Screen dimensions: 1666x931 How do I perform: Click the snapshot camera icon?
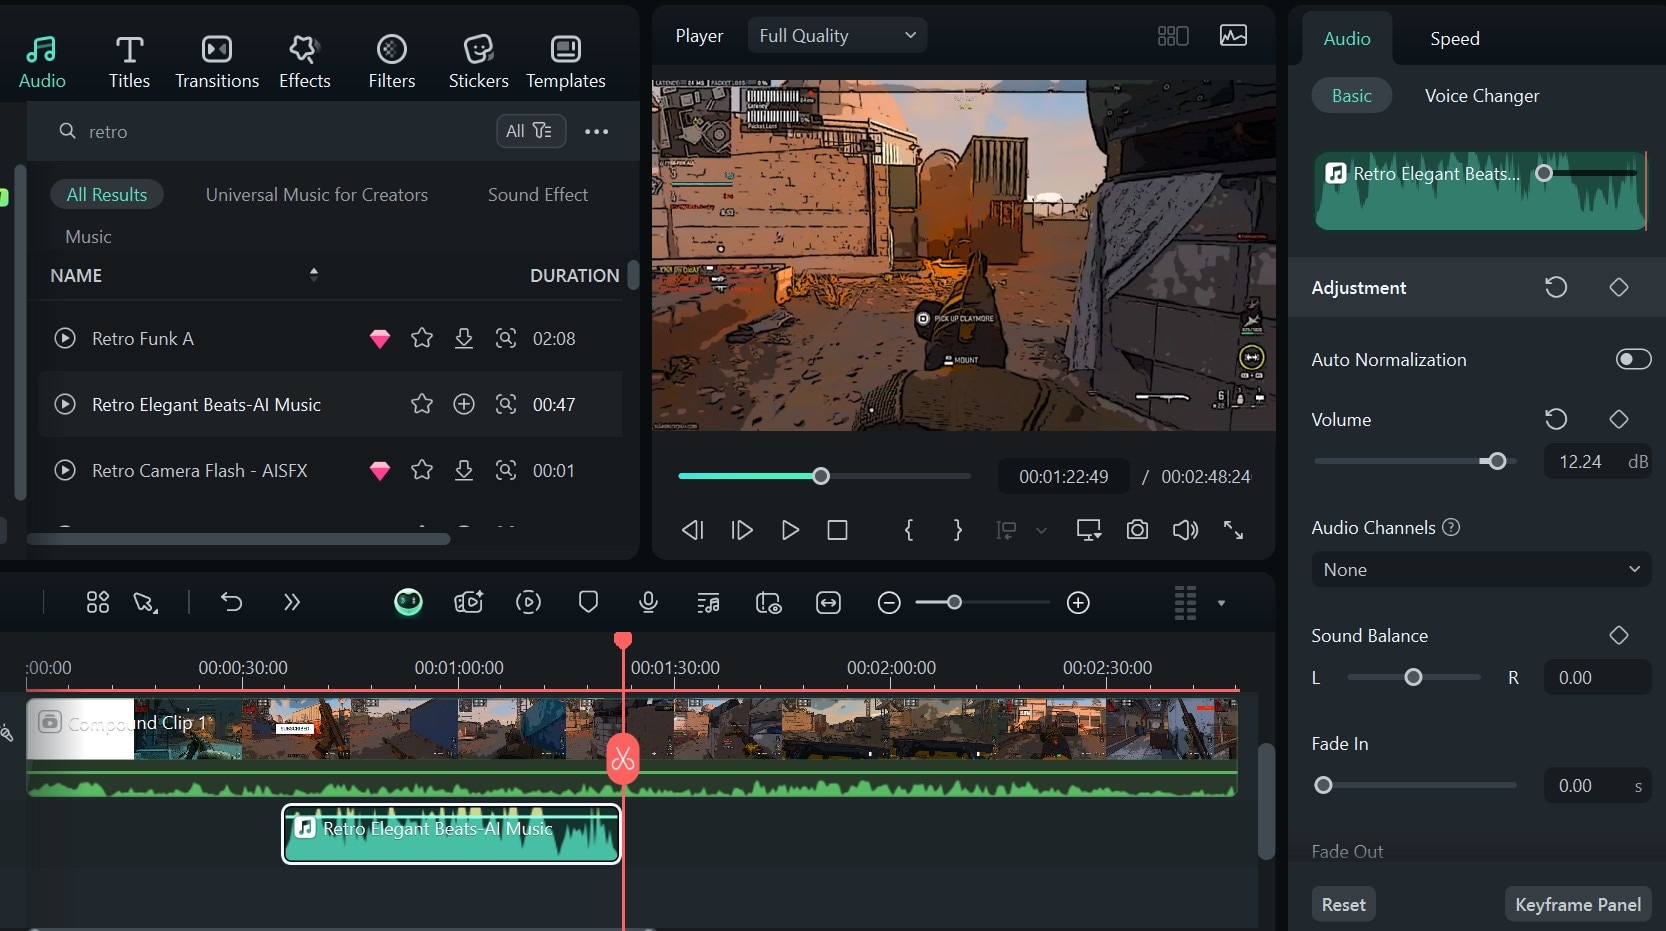coord(1137,530)
